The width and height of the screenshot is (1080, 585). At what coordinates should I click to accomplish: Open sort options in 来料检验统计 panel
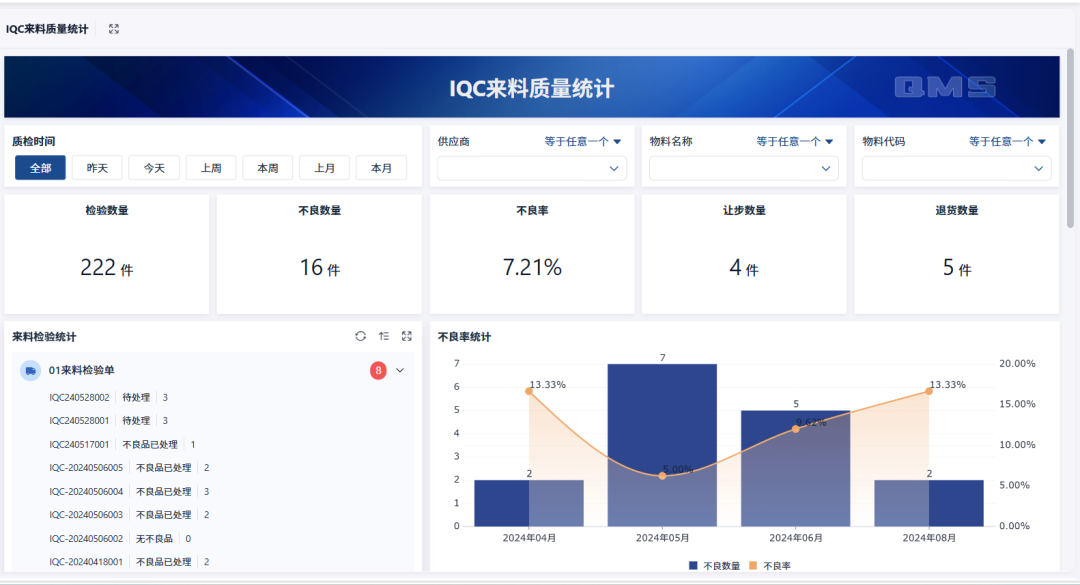click(x=384, y=336)
